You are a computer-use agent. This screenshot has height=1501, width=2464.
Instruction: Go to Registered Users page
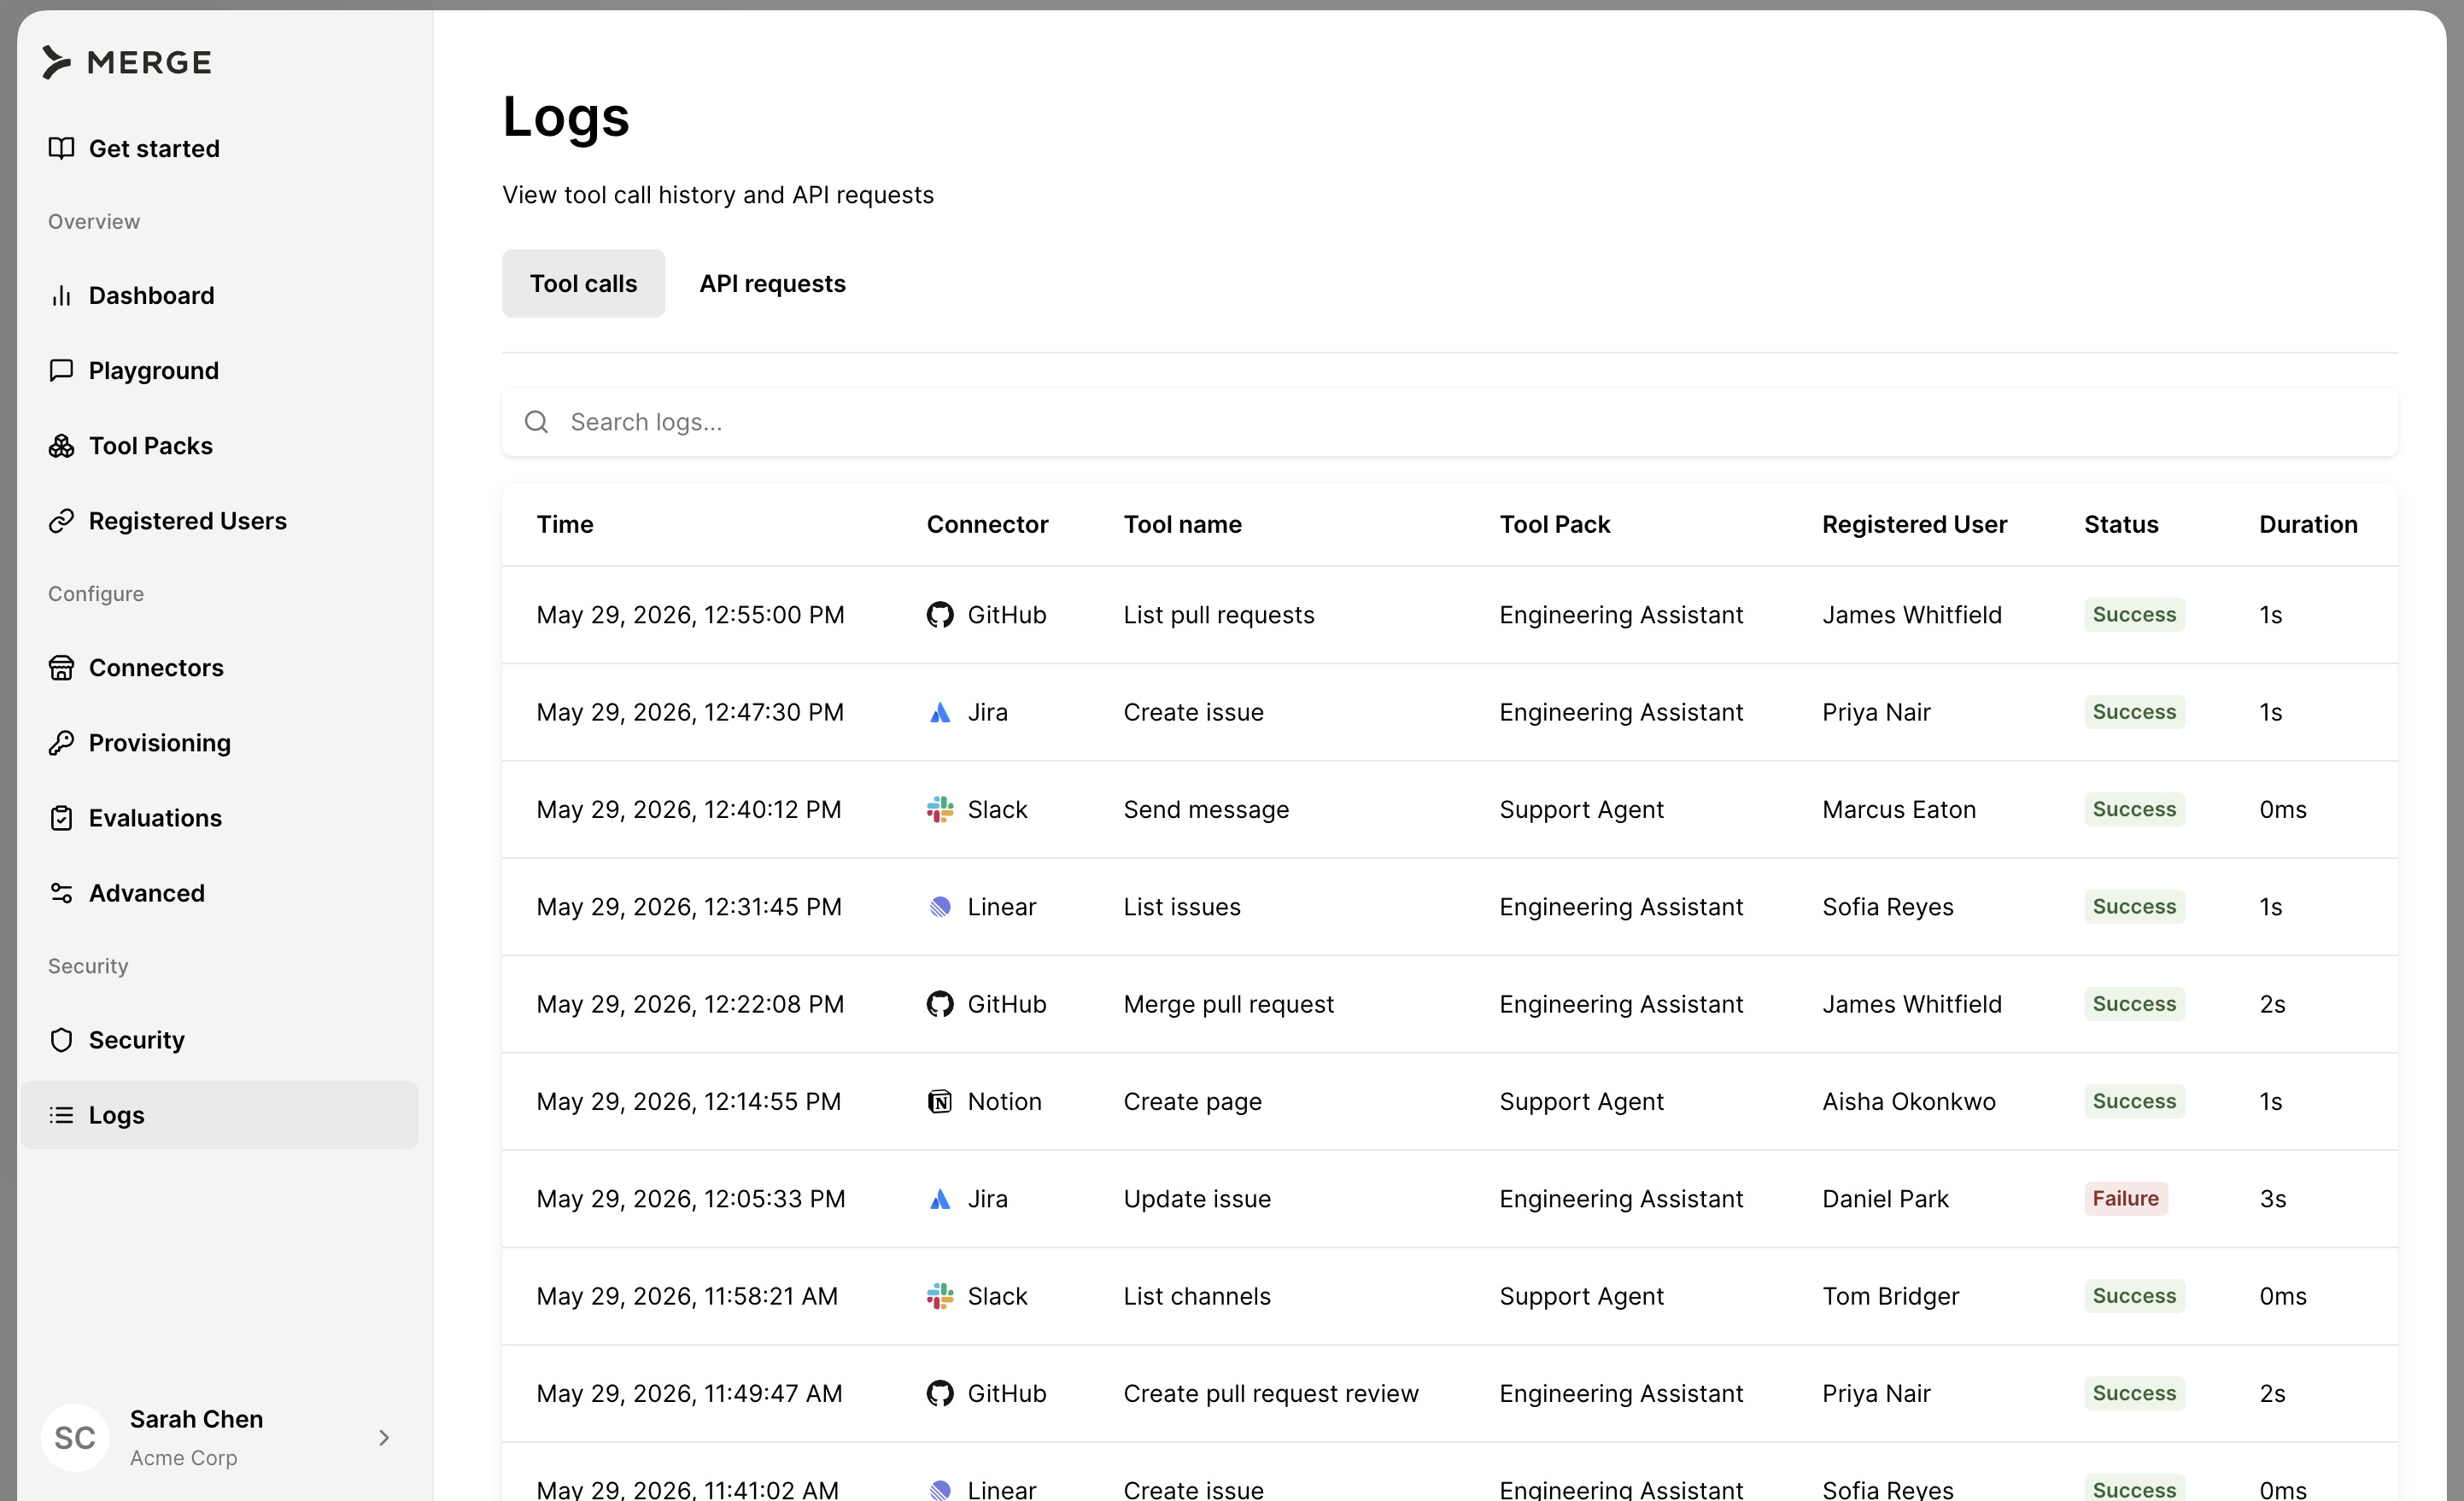tap(219, 520)
